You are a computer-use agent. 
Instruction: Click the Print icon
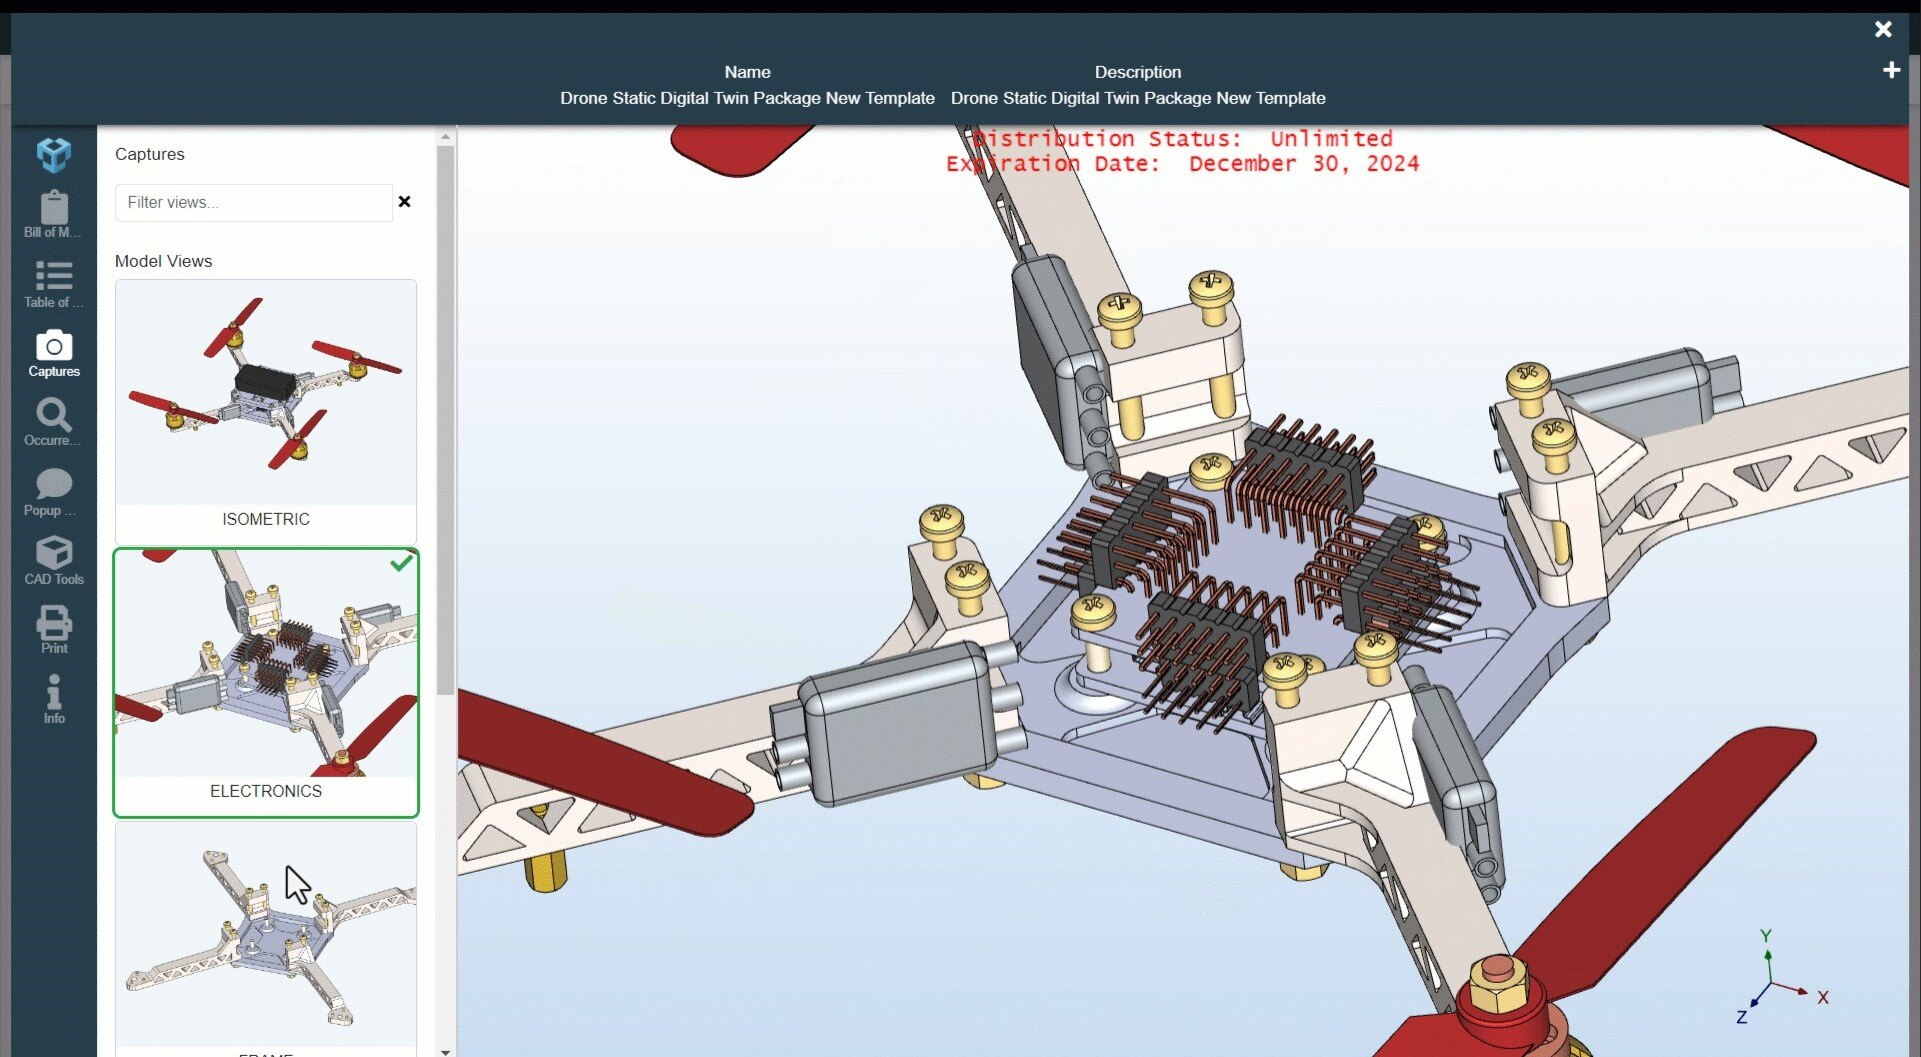coord(53,628)
